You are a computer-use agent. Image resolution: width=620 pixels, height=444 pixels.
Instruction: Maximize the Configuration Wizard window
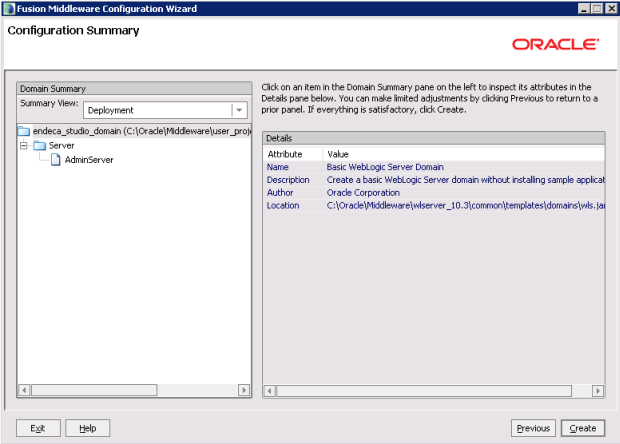click(597, 9)
